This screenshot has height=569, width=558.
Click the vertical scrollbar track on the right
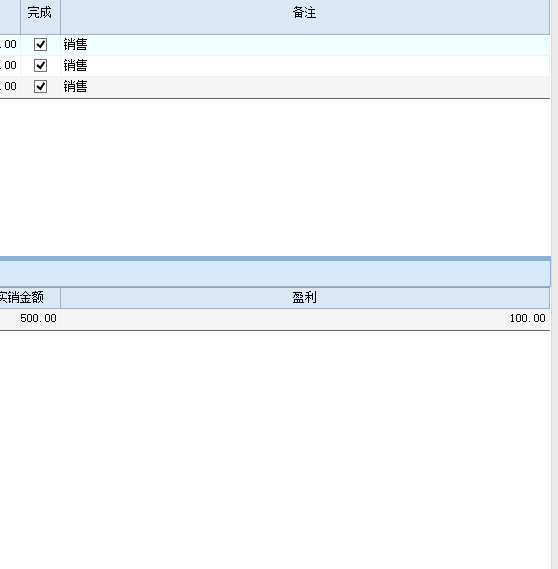554,284
